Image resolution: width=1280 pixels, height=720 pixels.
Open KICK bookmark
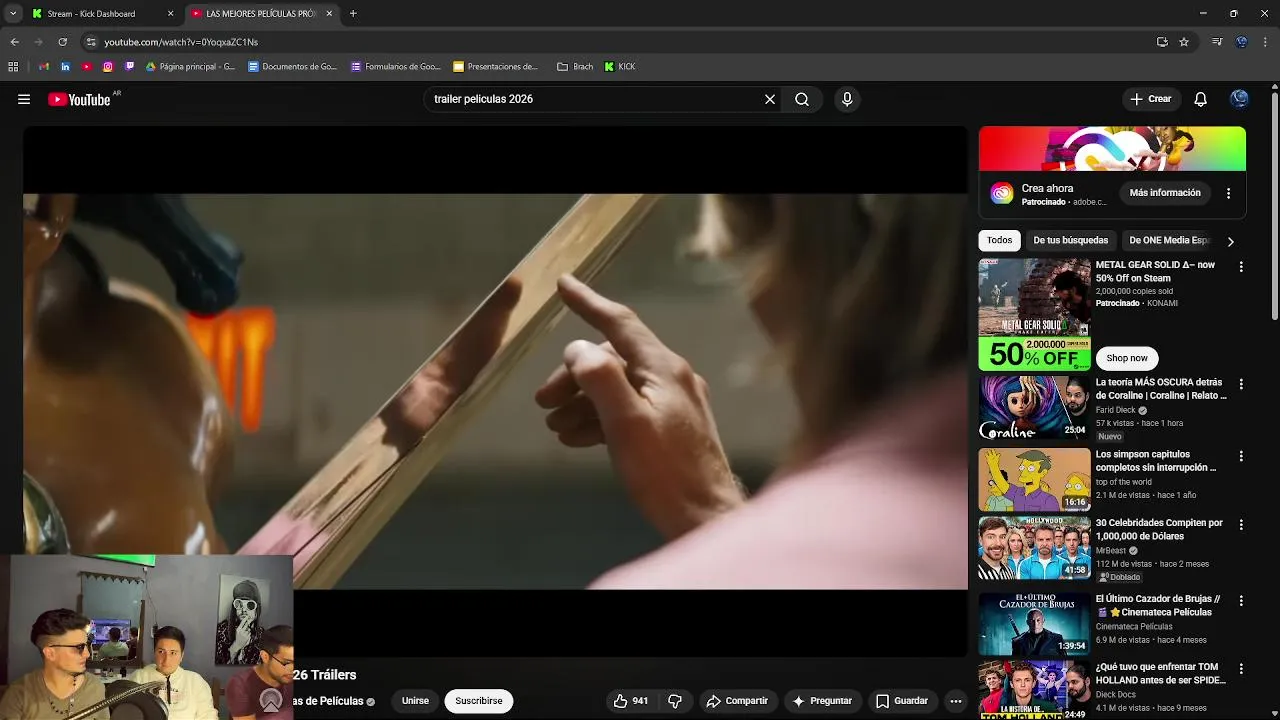tap(620, 67)
